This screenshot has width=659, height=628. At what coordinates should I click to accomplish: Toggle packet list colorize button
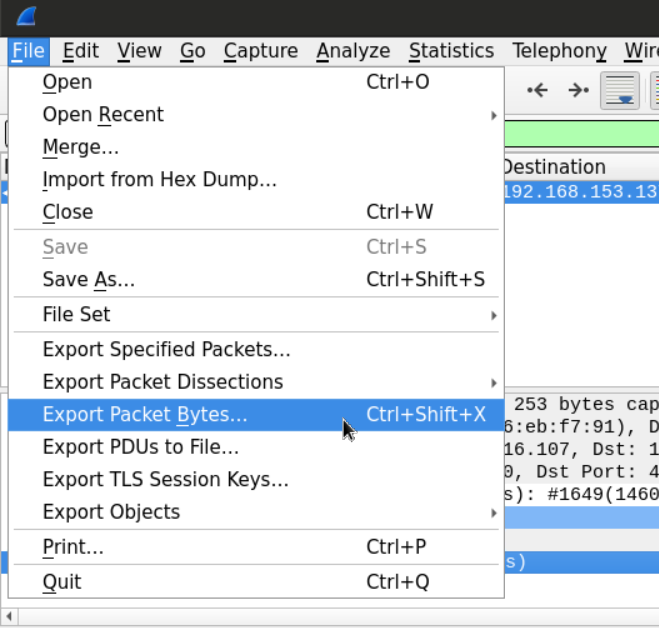tap(654, 90)
